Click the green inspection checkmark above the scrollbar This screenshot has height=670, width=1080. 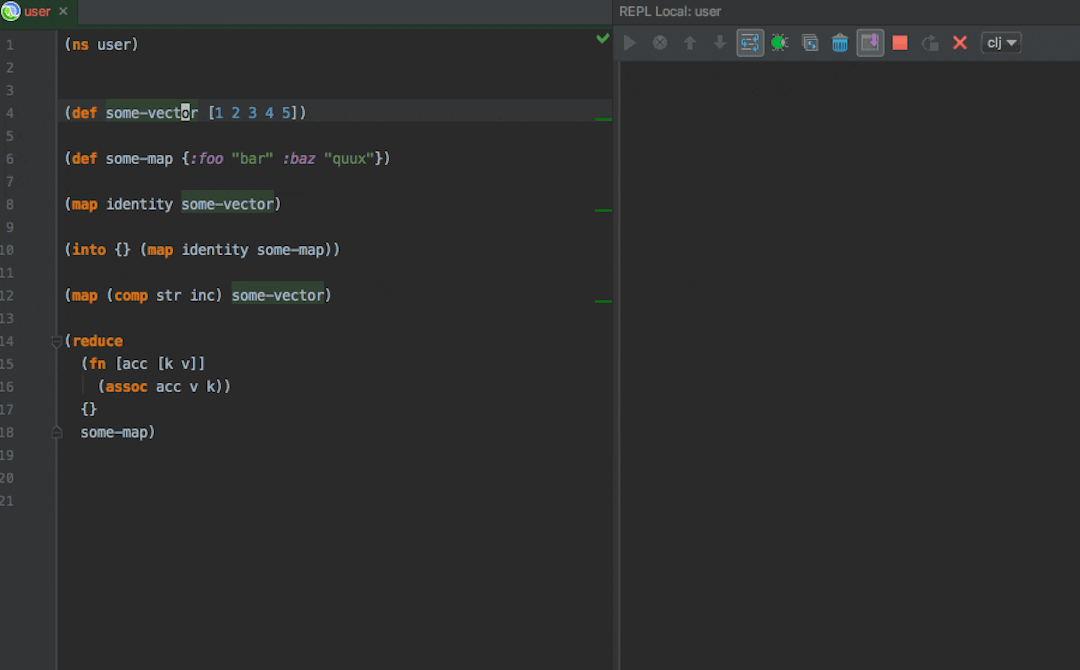pos(602,38)
